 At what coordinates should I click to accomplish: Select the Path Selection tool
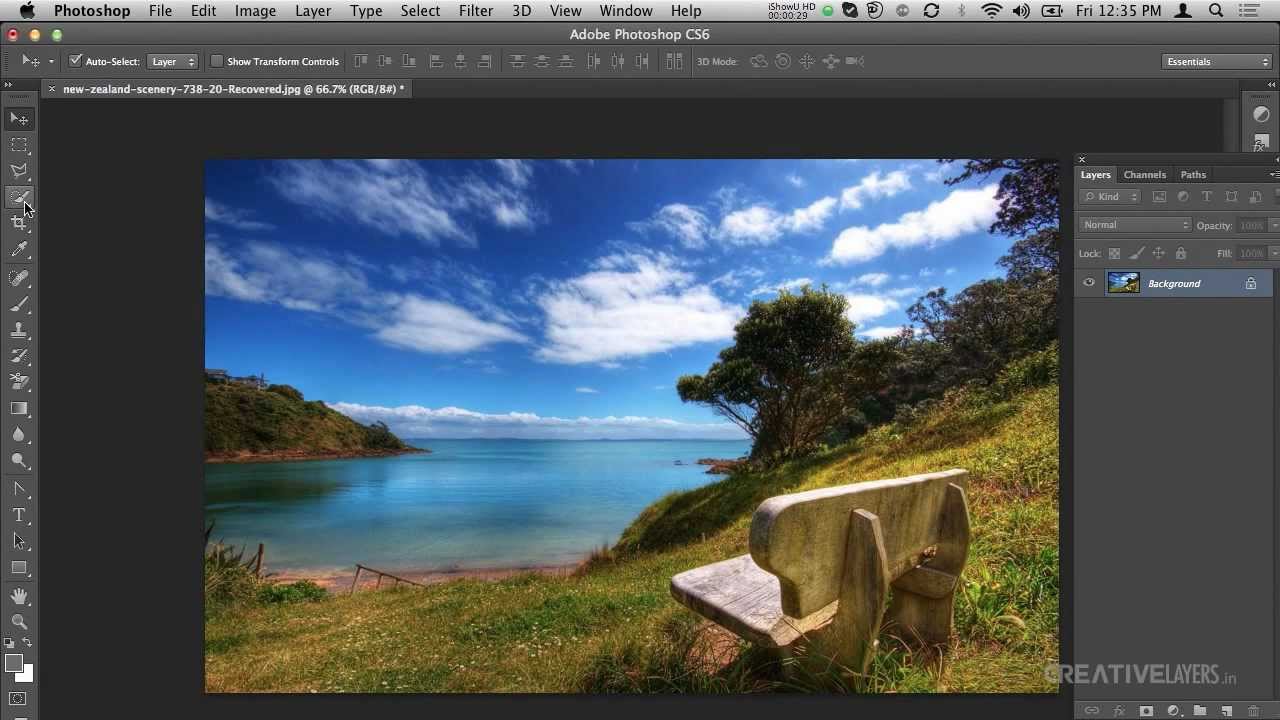pyautogui.click(x=19, y=541)
